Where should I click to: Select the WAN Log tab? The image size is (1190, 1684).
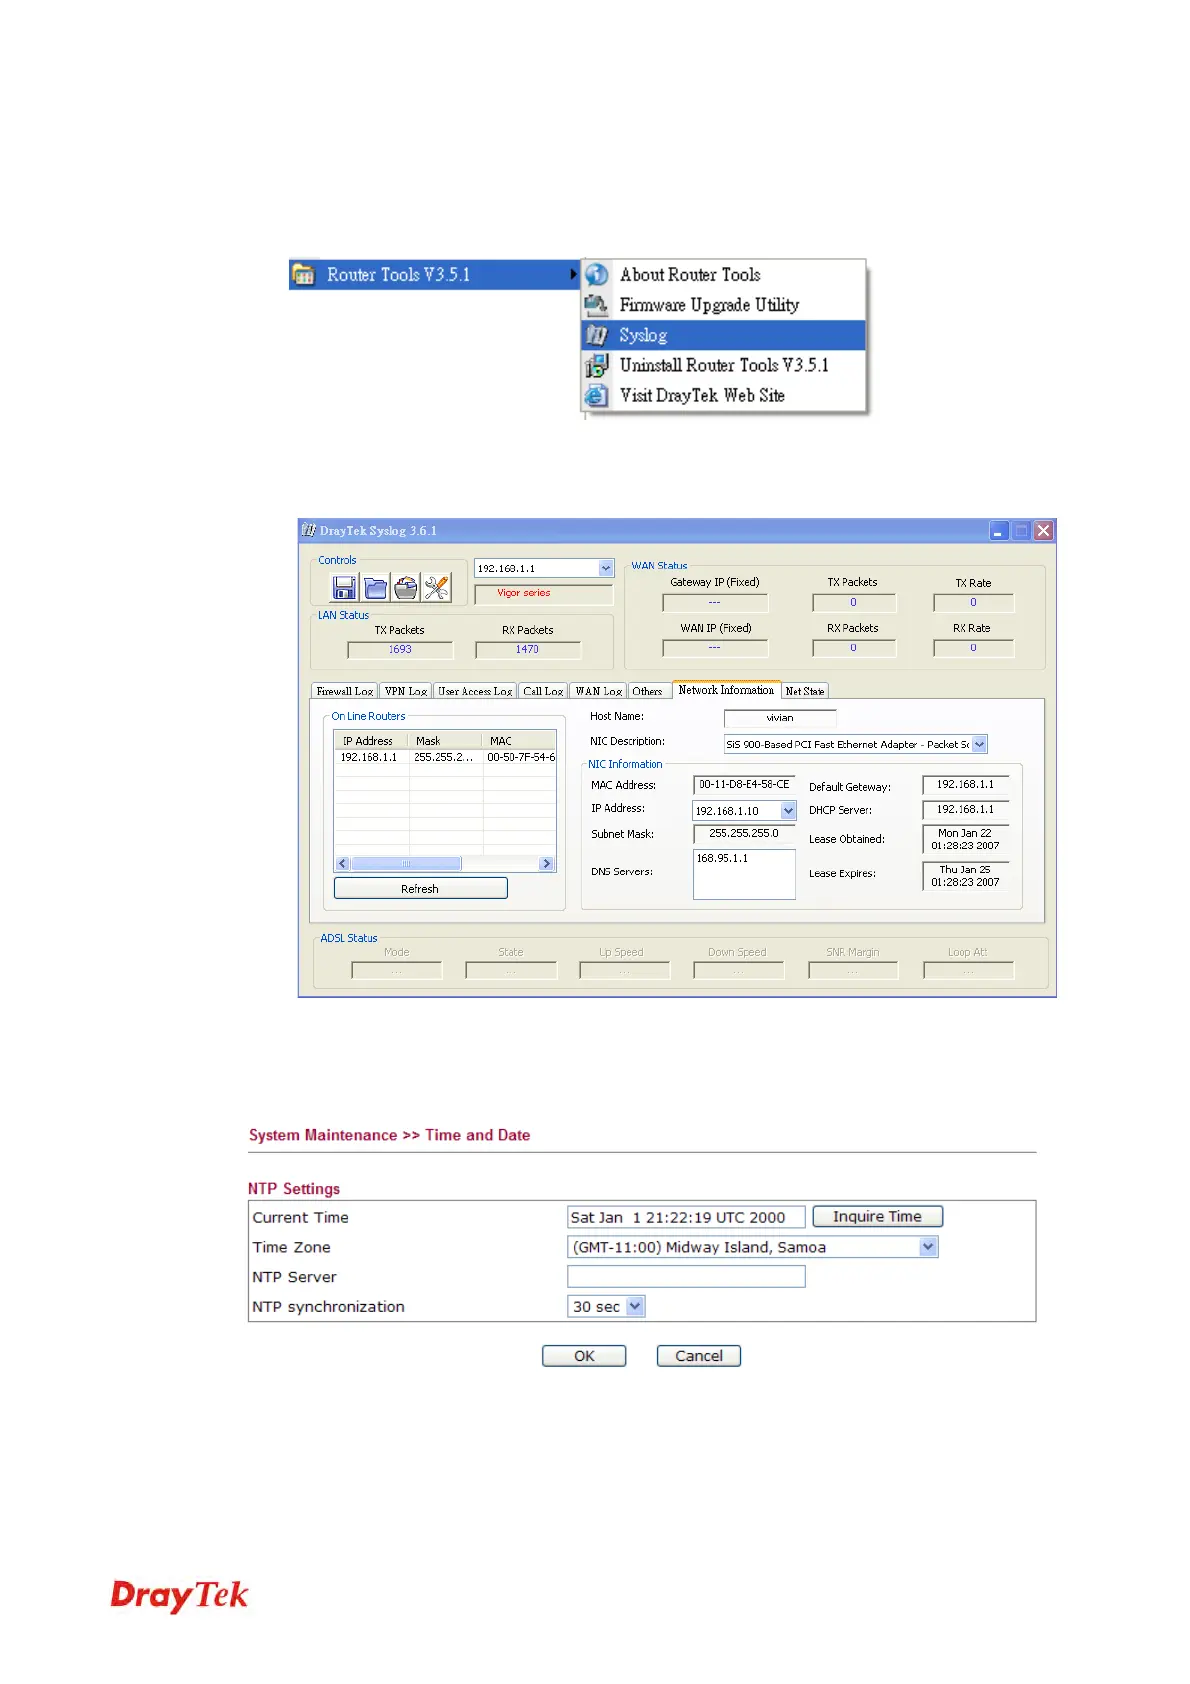[x=598, y=691]
